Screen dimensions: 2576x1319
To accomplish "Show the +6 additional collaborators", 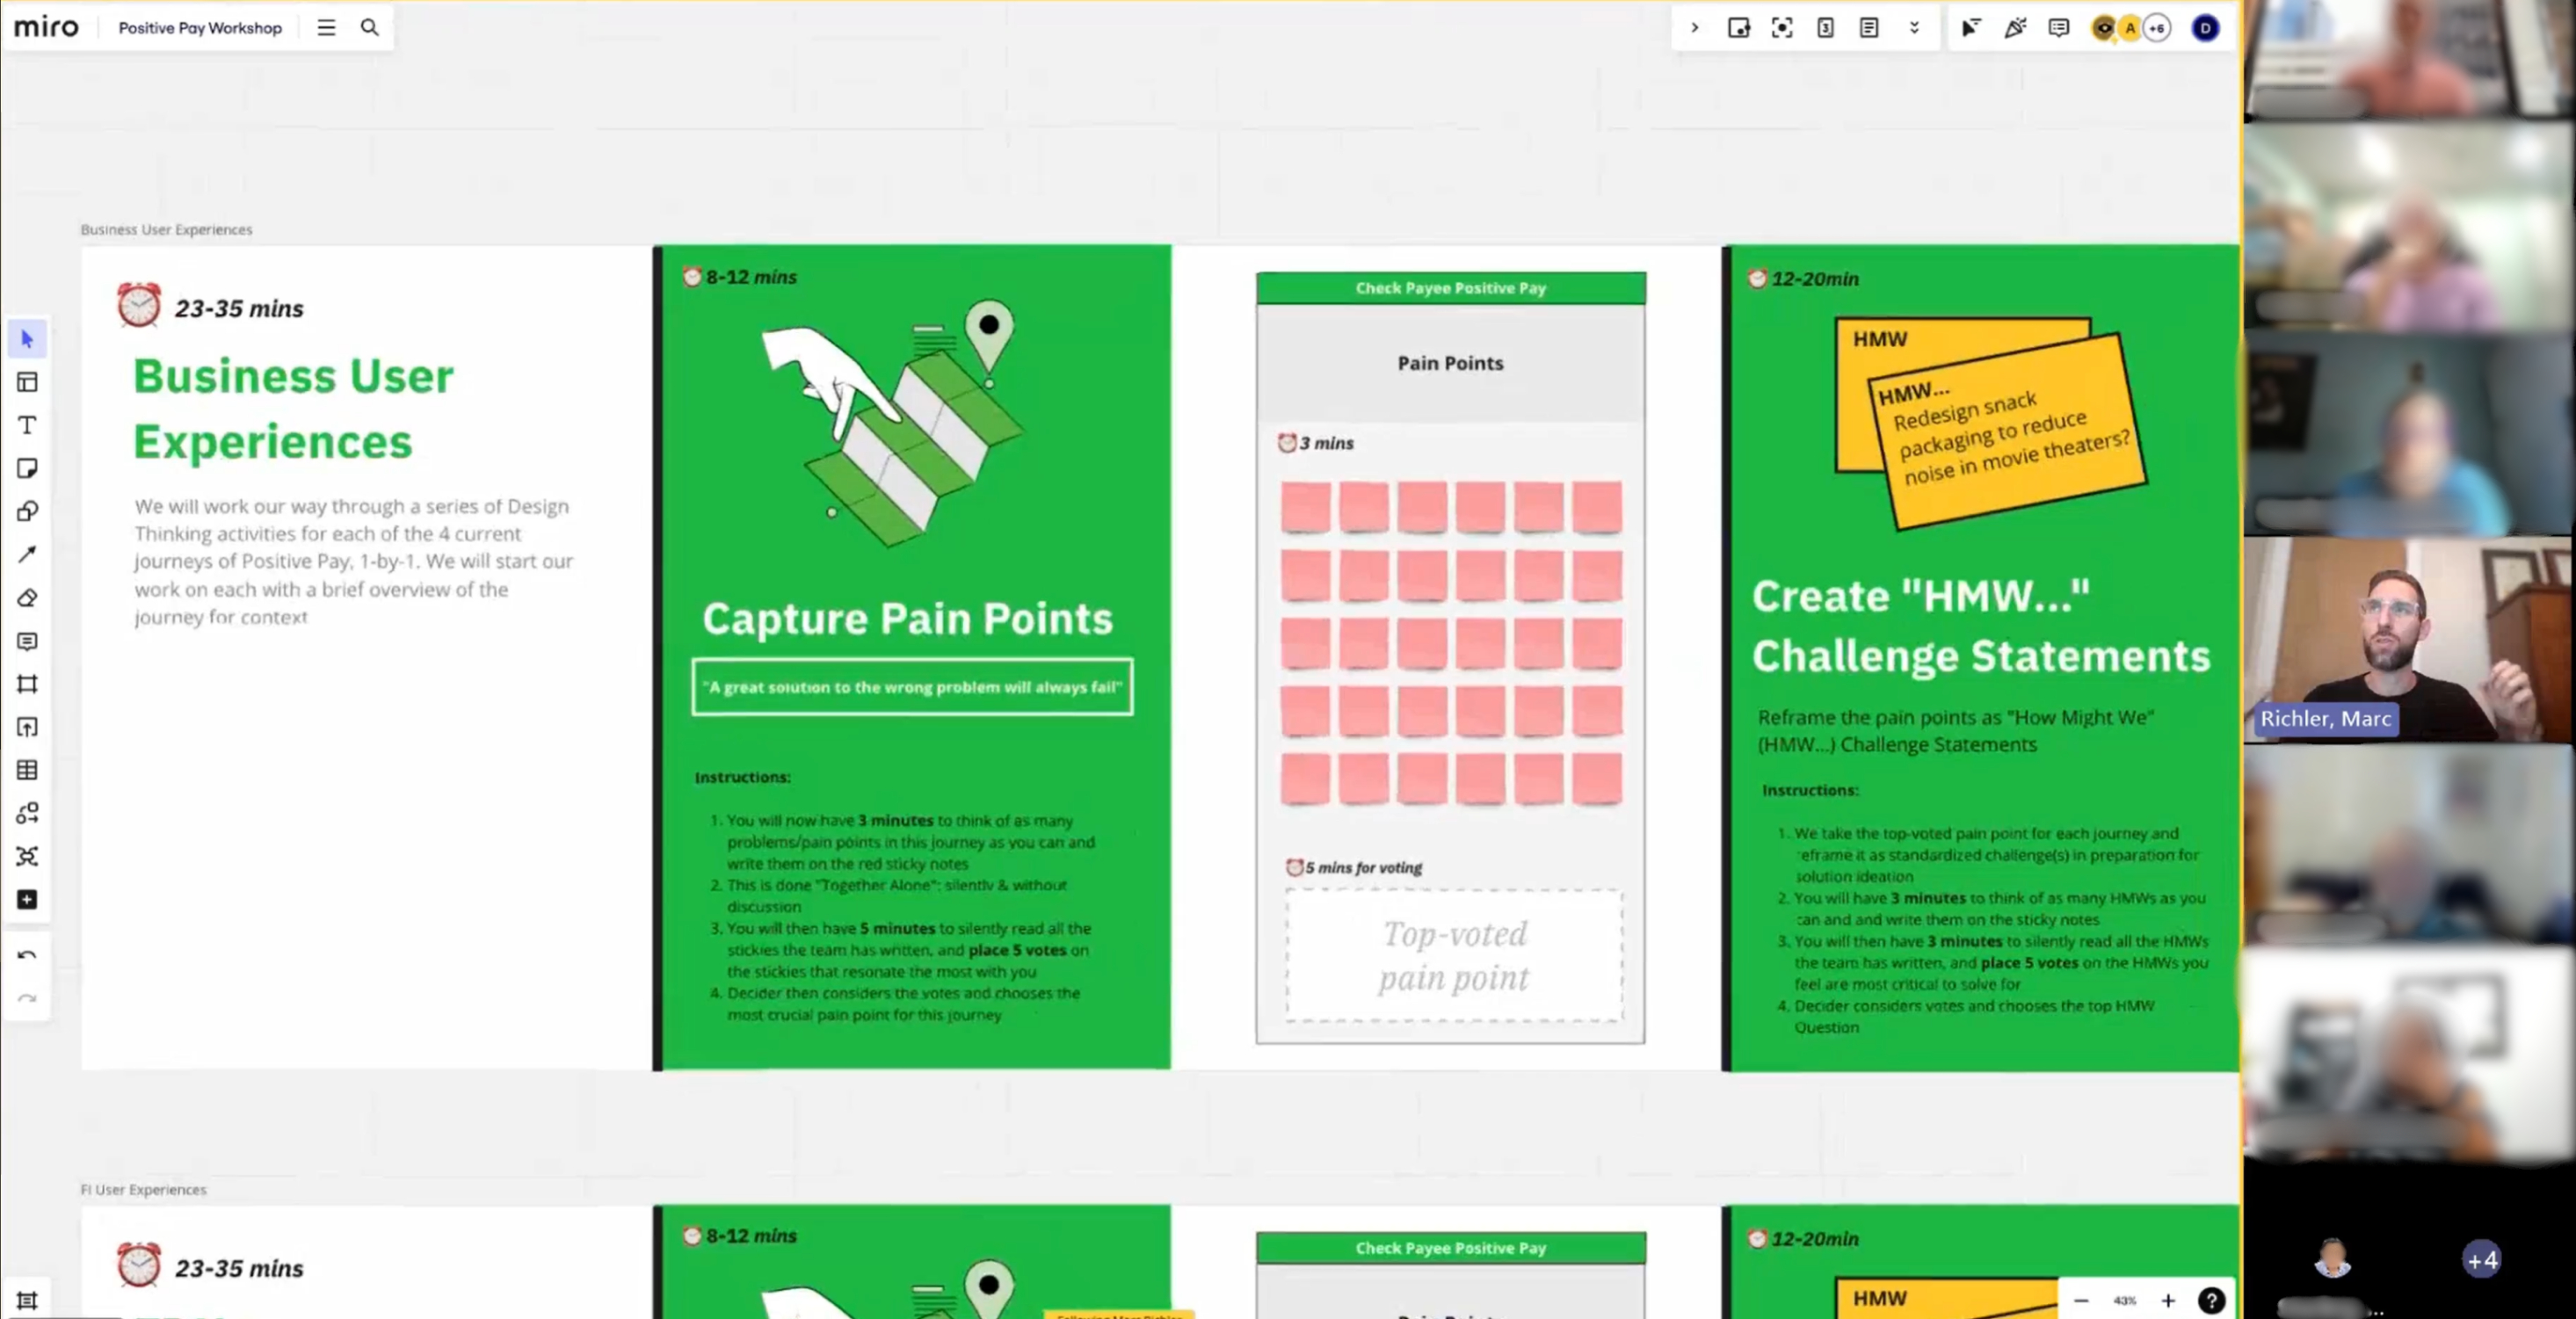I will (2157, 28).
